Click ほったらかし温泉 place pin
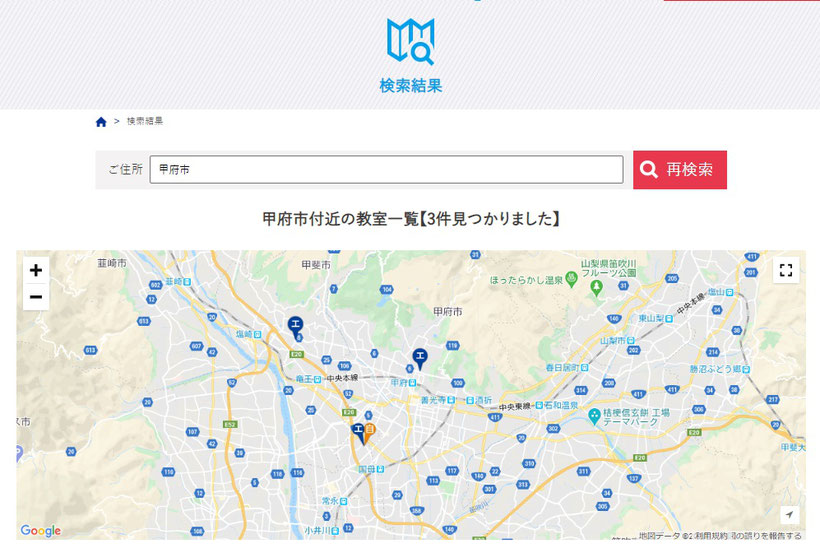The width and height of the screenshot is (820, 553). (x=572, y=280)
